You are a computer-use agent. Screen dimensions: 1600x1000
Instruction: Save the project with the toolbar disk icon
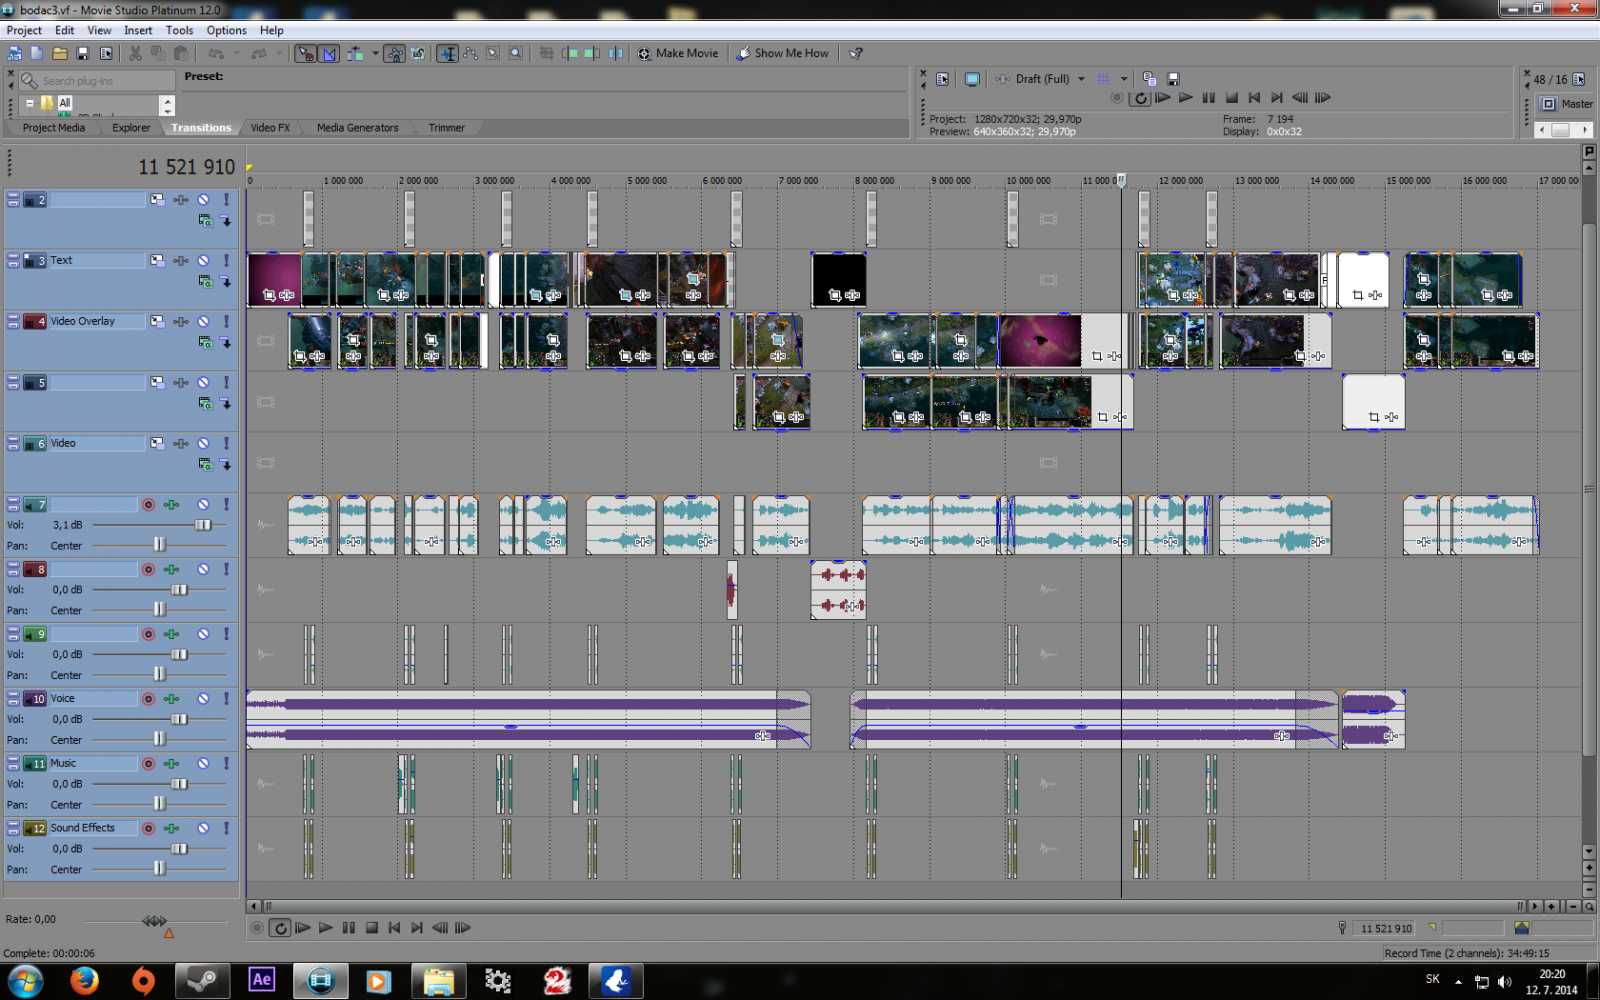pyautogui.click(x=83, y=53)
